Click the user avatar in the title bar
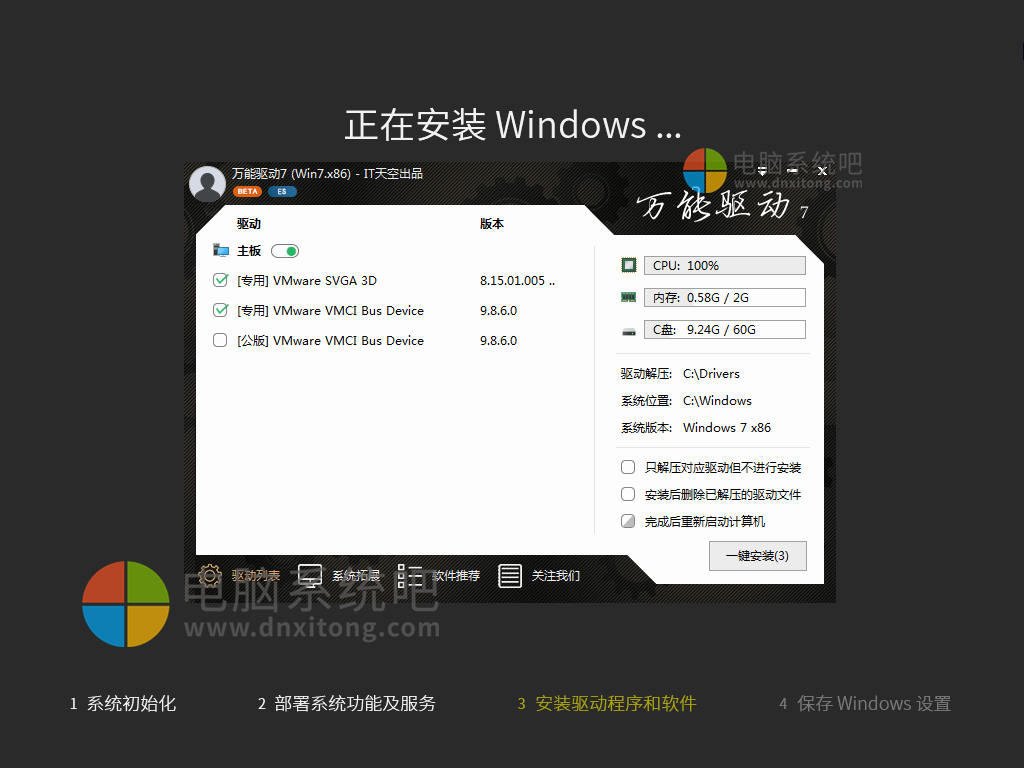Viewport: 1024px width, 768px height. [207, 183]
